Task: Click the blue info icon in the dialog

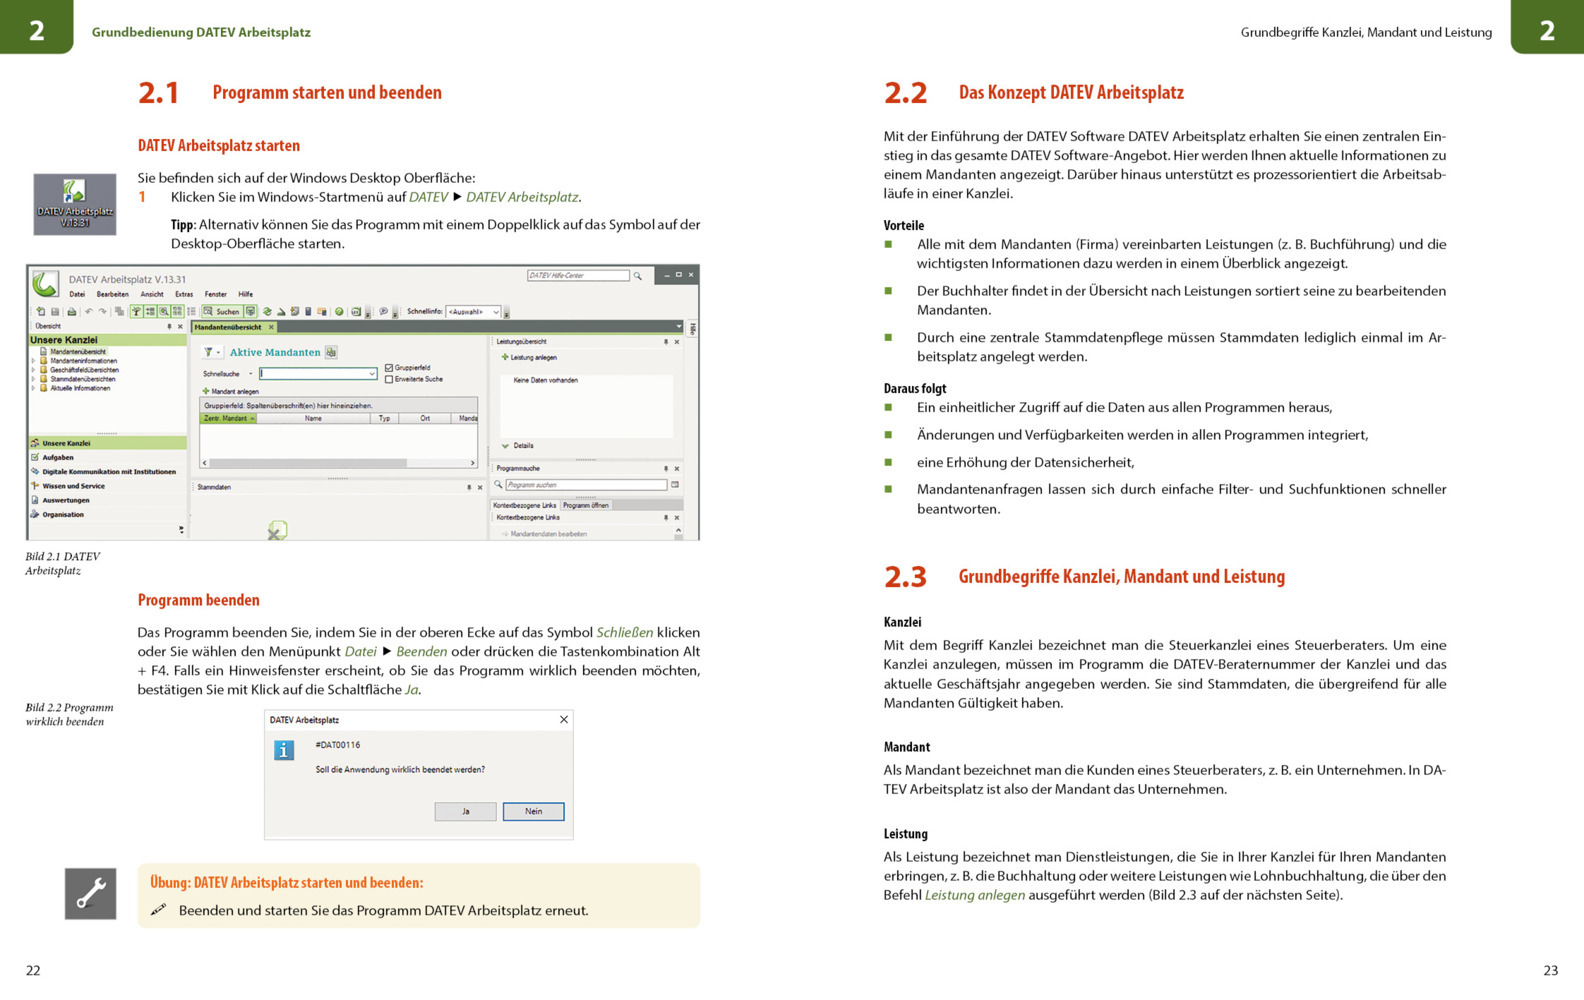Action: point(284,750)
